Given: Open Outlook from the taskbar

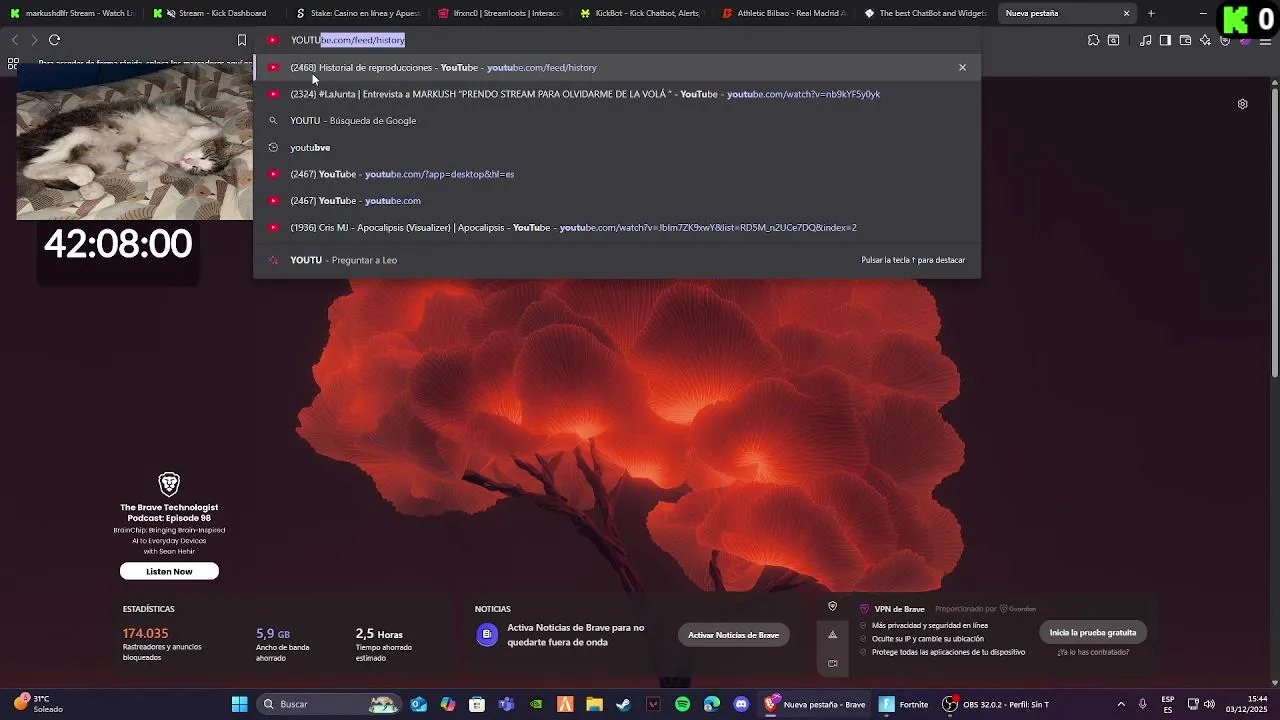Looking at the screenshot, I should [x=418, y=704].
